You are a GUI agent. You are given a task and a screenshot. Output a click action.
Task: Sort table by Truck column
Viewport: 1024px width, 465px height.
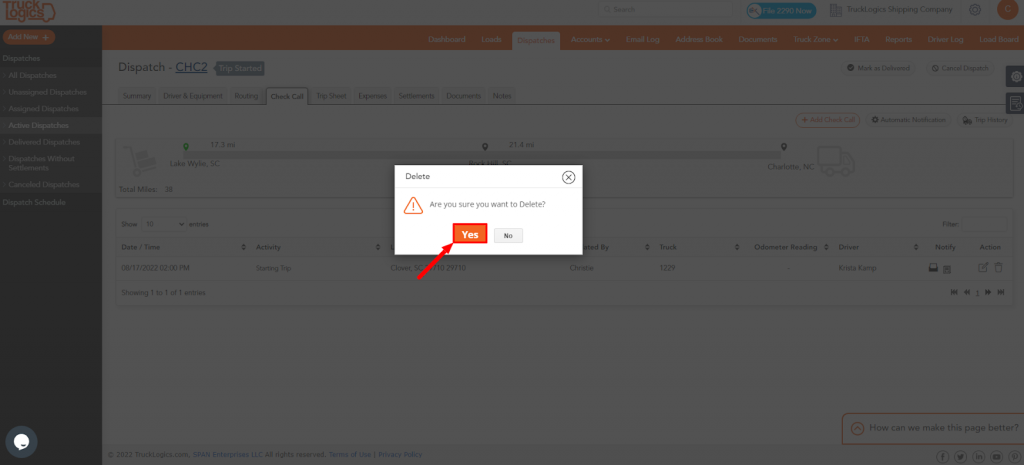coord(698,248)
